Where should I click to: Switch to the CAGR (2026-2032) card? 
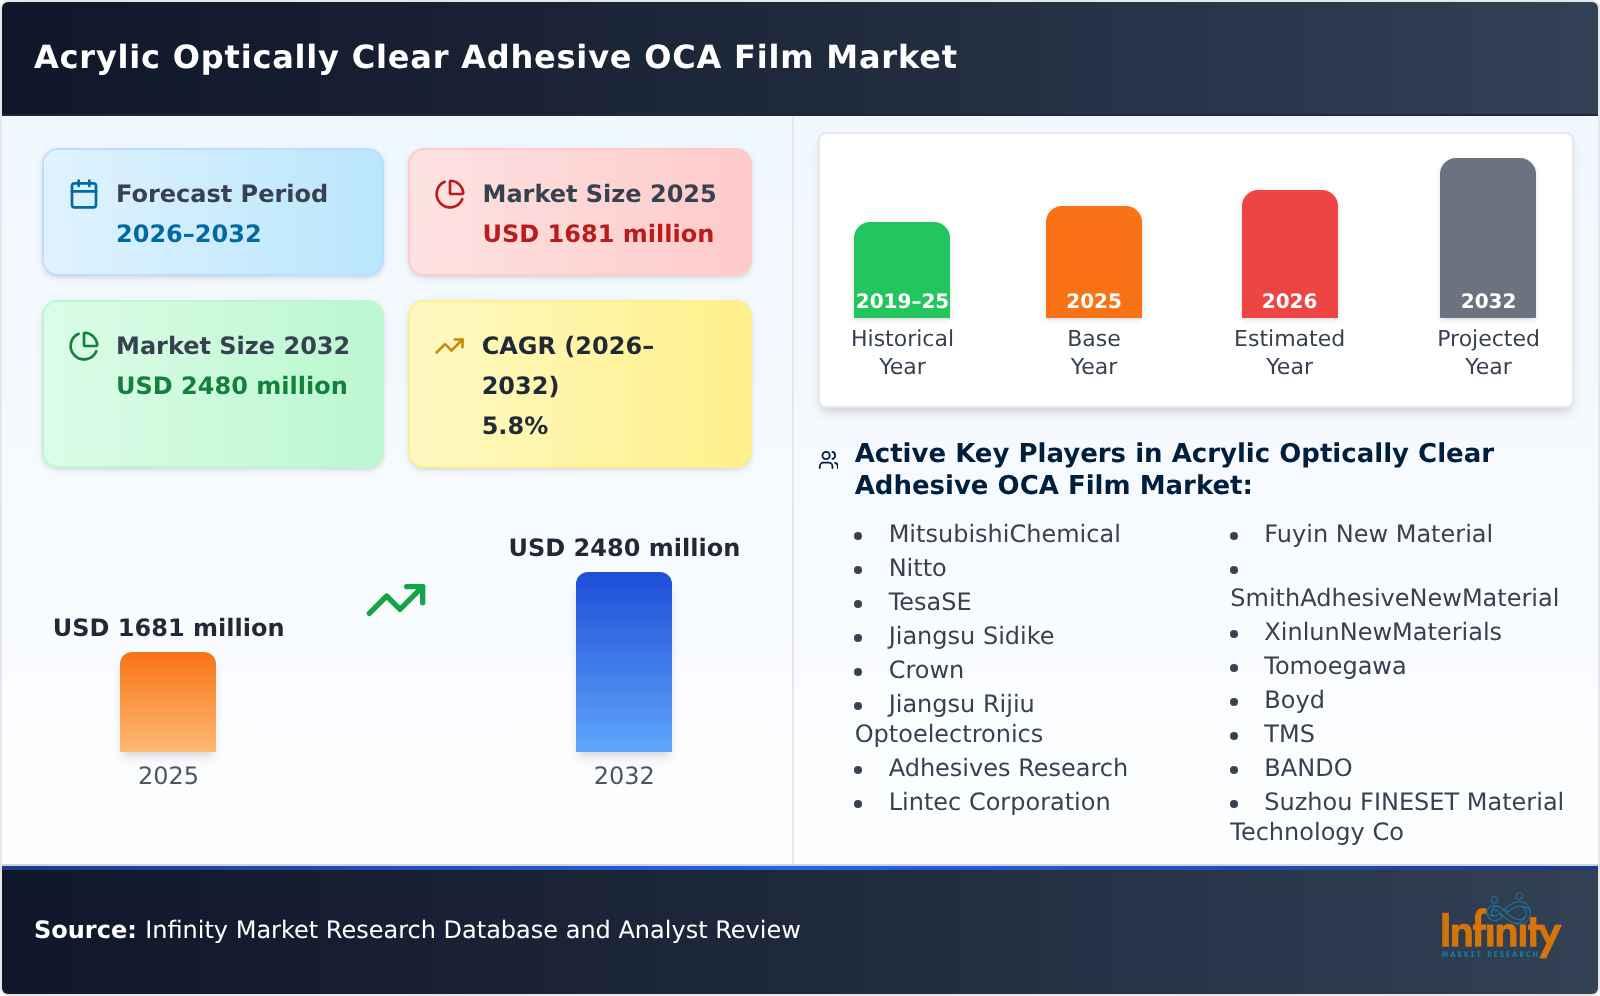[579, 384]
